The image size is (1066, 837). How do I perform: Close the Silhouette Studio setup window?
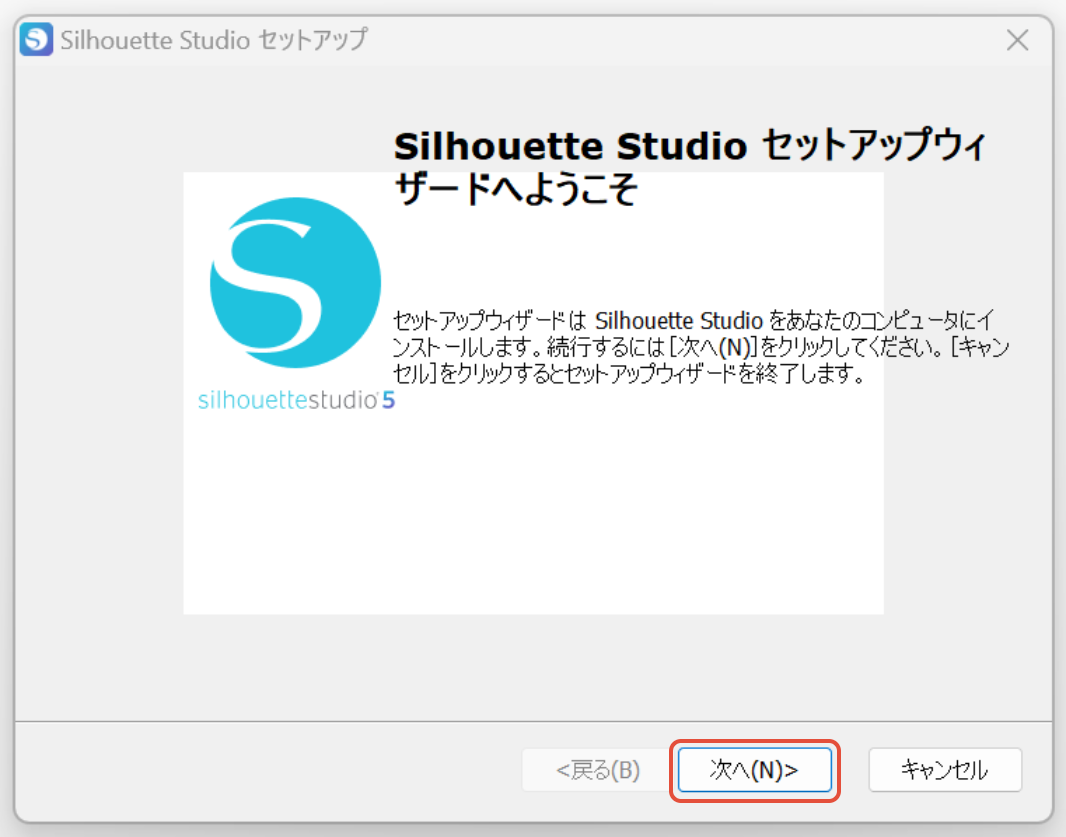(1017, 40)
